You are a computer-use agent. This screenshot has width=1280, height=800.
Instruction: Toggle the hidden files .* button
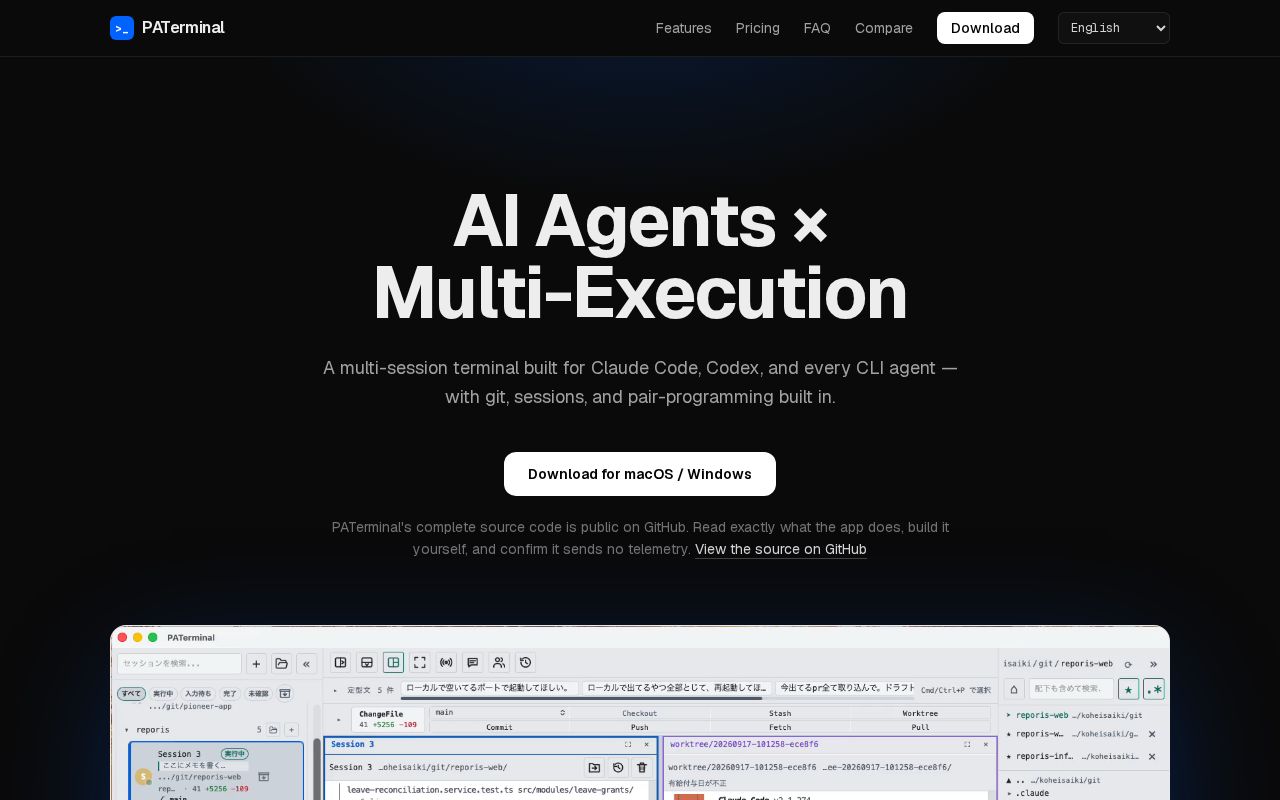click(1154, 689)
